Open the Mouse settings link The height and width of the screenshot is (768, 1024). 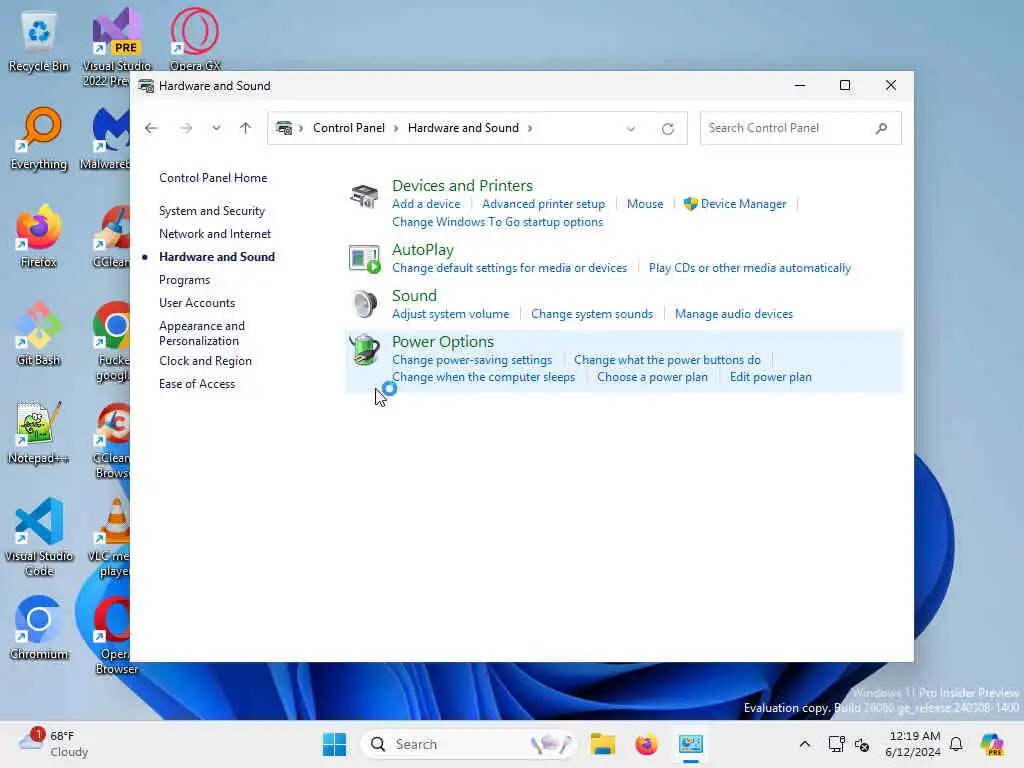coord(645,204)
